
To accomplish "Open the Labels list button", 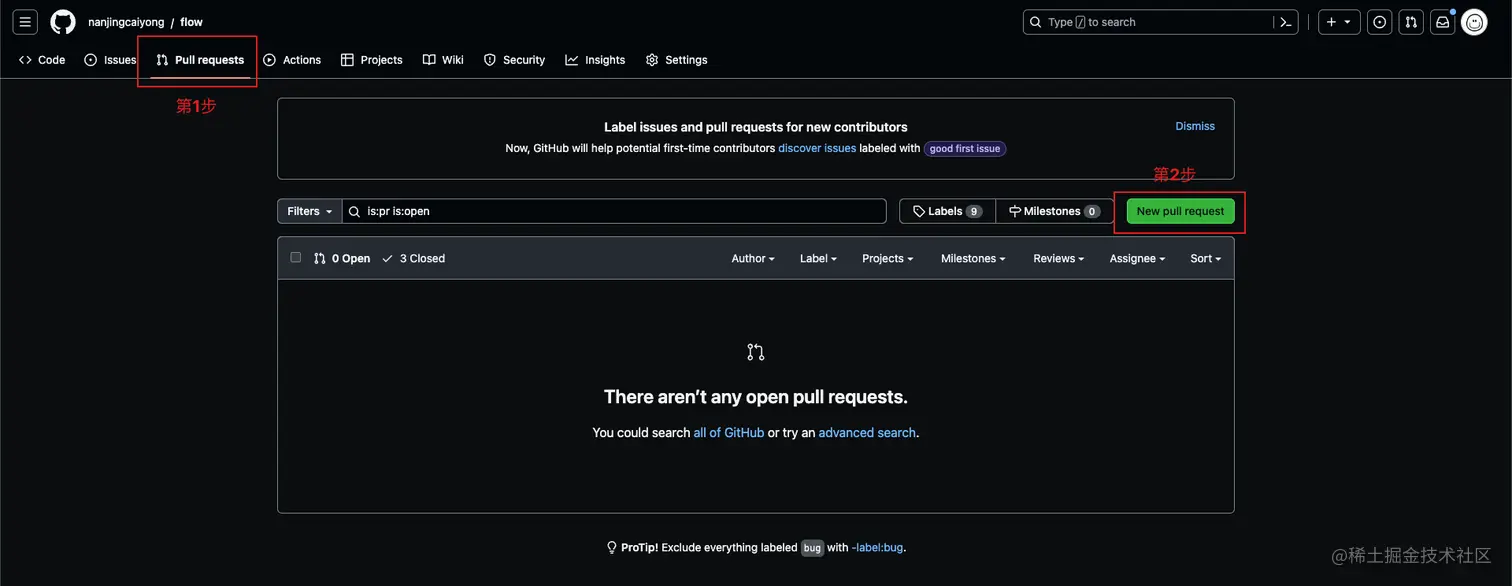I will pyautogui.click(x=948, y=211).
